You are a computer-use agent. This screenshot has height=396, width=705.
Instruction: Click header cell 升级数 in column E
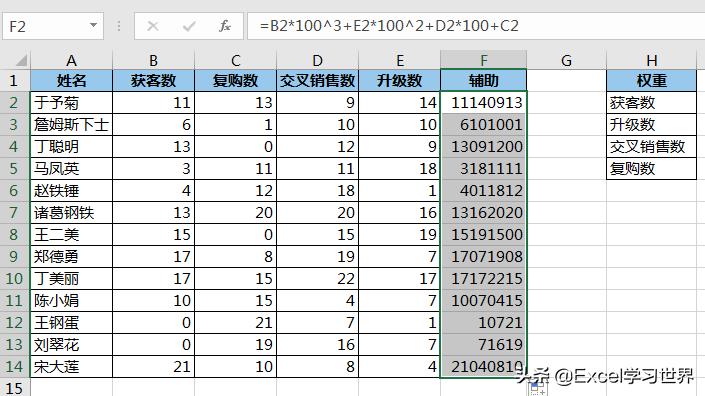point(400,80)
